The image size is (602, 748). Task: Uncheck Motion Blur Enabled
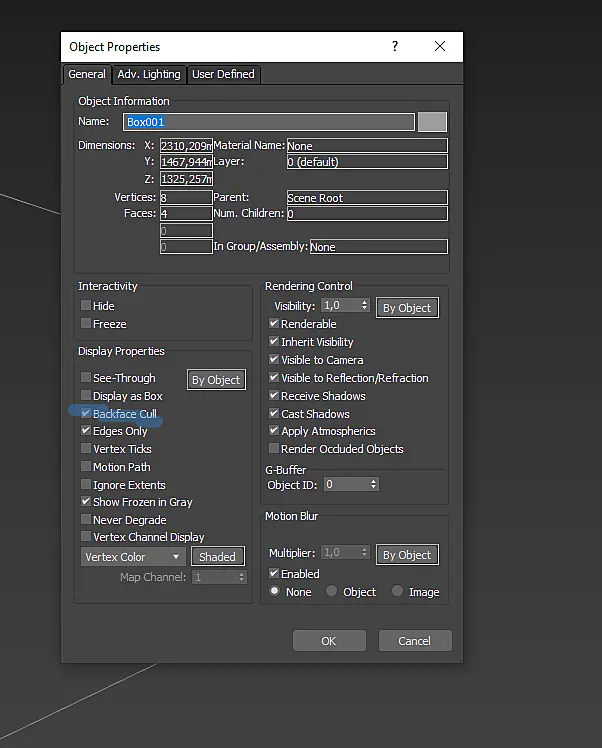coord(274,573)
